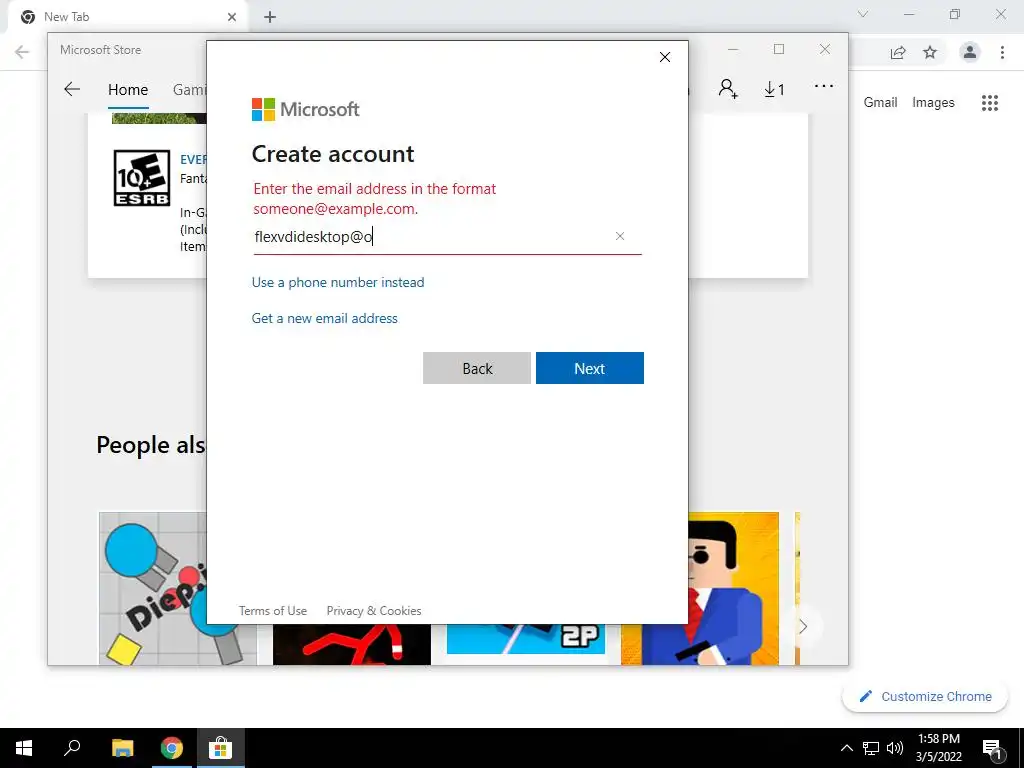Viewport: 1024px width, 768px height.
Task: Open a new tab in Chrome
Action: click(x=270, y=17)
